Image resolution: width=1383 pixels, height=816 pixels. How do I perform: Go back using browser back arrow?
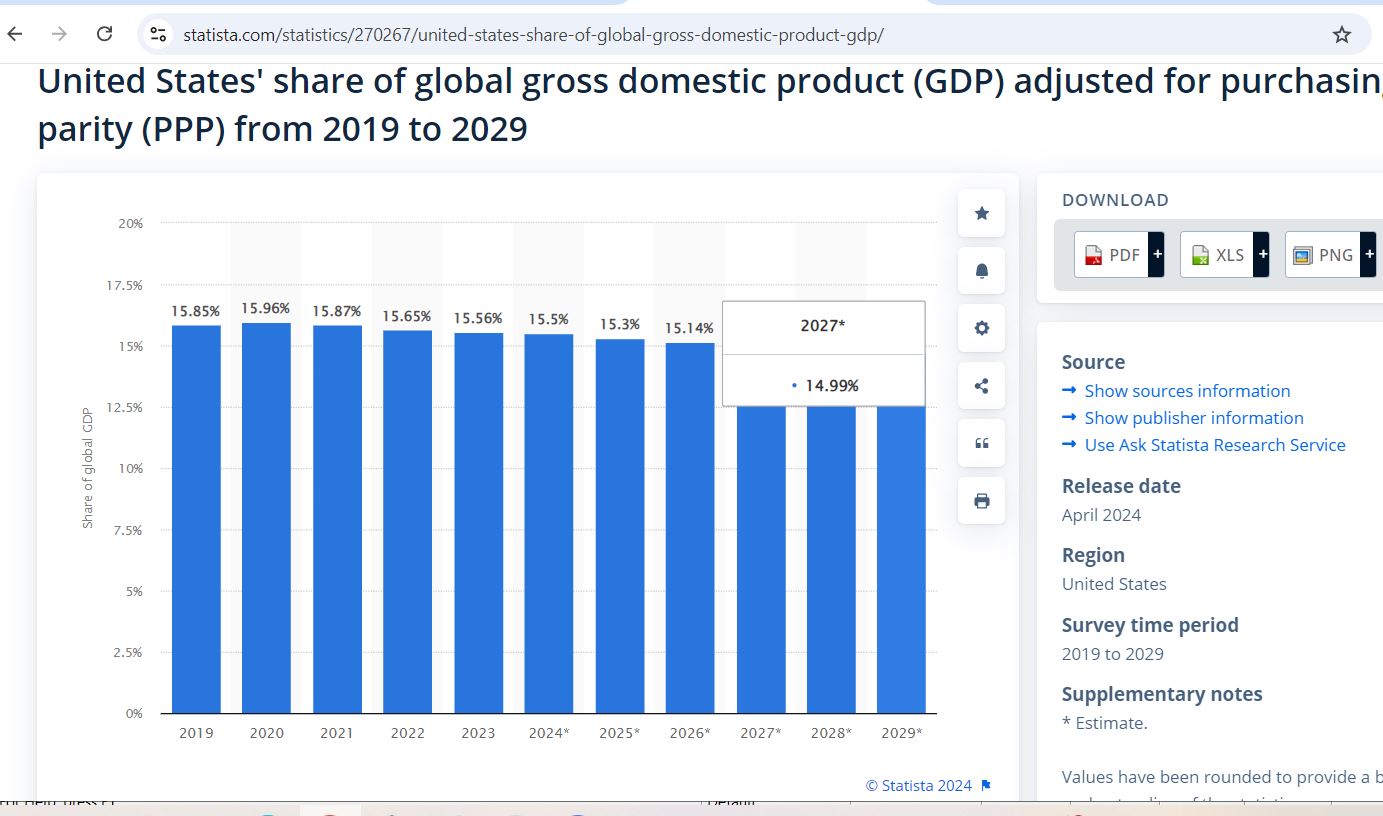[x=15, y=35]
